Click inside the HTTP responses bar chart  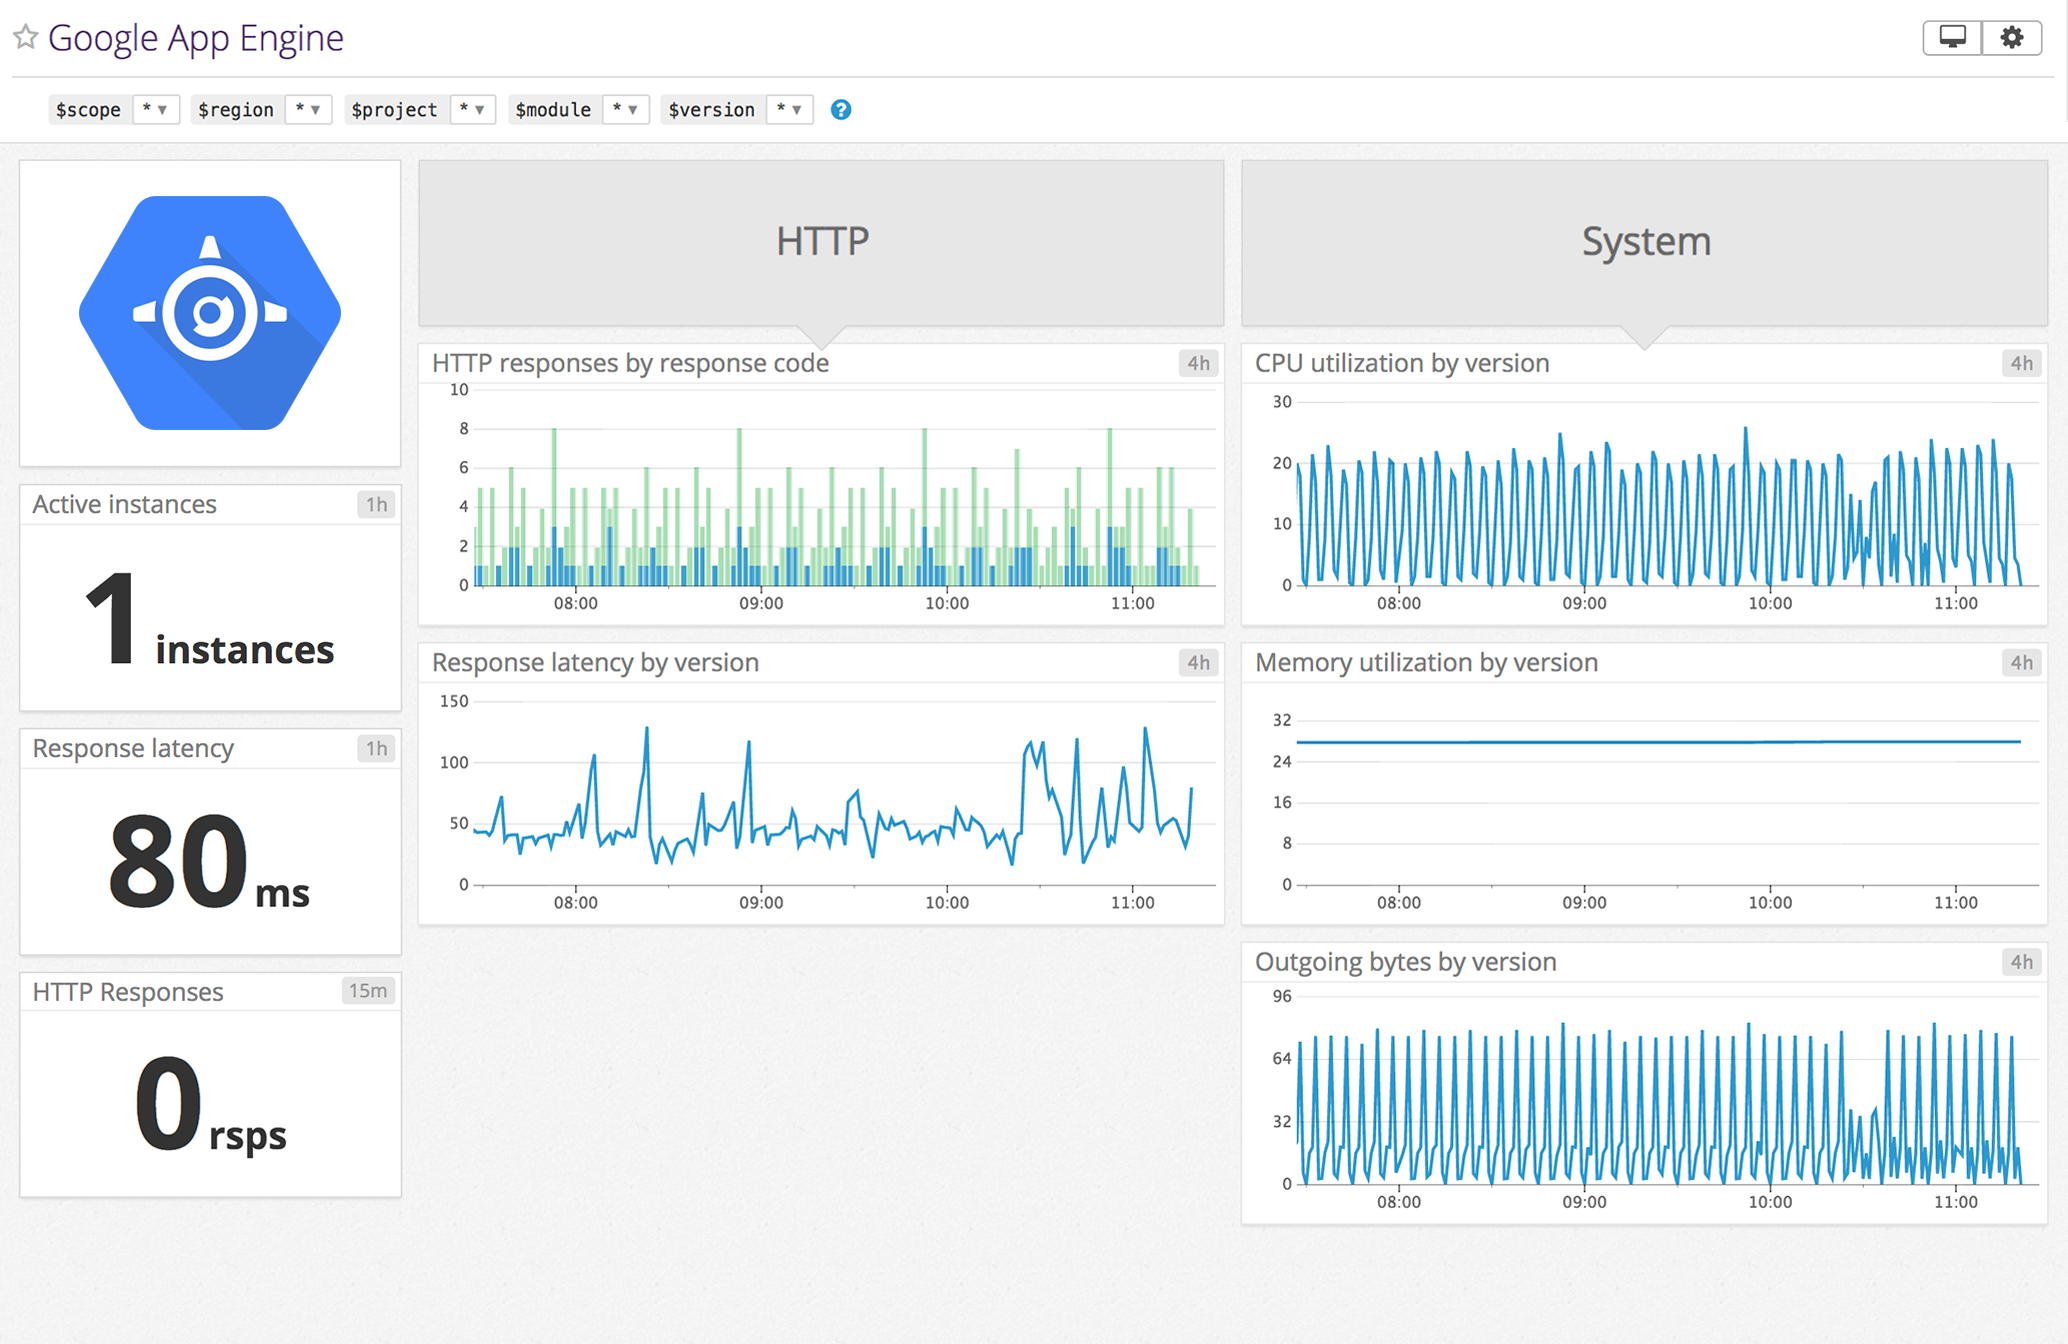843,490
